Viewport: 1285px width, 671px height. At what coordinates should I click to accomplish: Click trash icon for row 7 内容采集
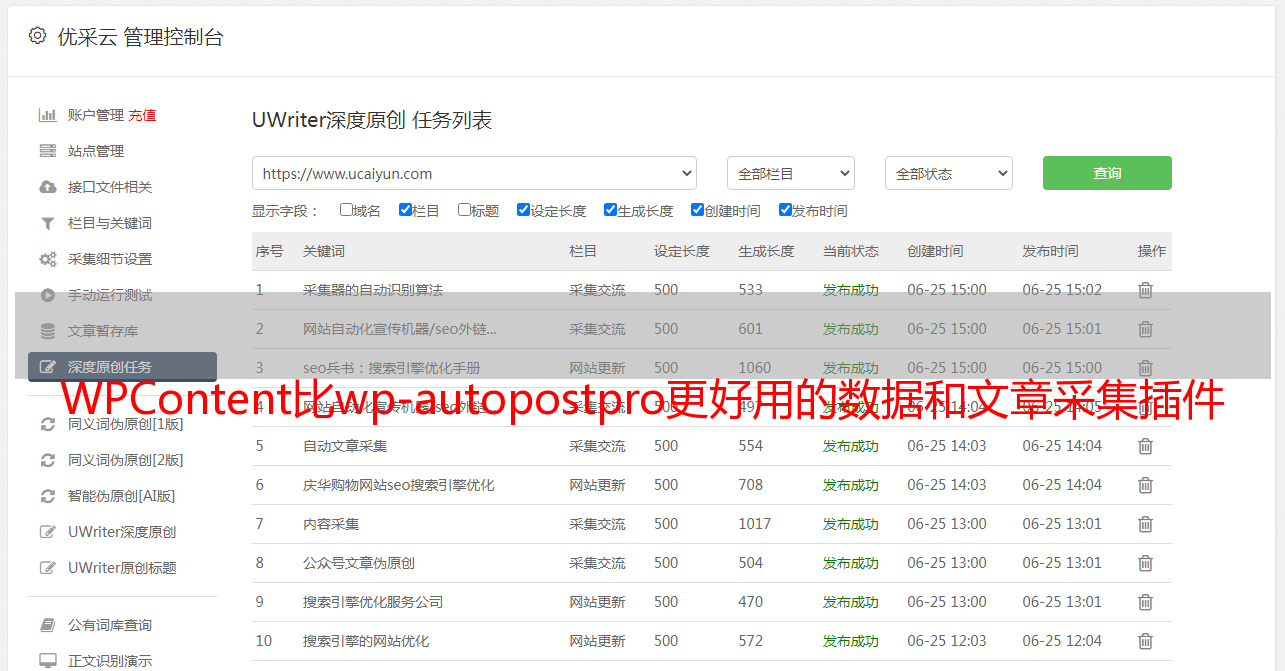pyautogui.click(x=1146, y=524)
